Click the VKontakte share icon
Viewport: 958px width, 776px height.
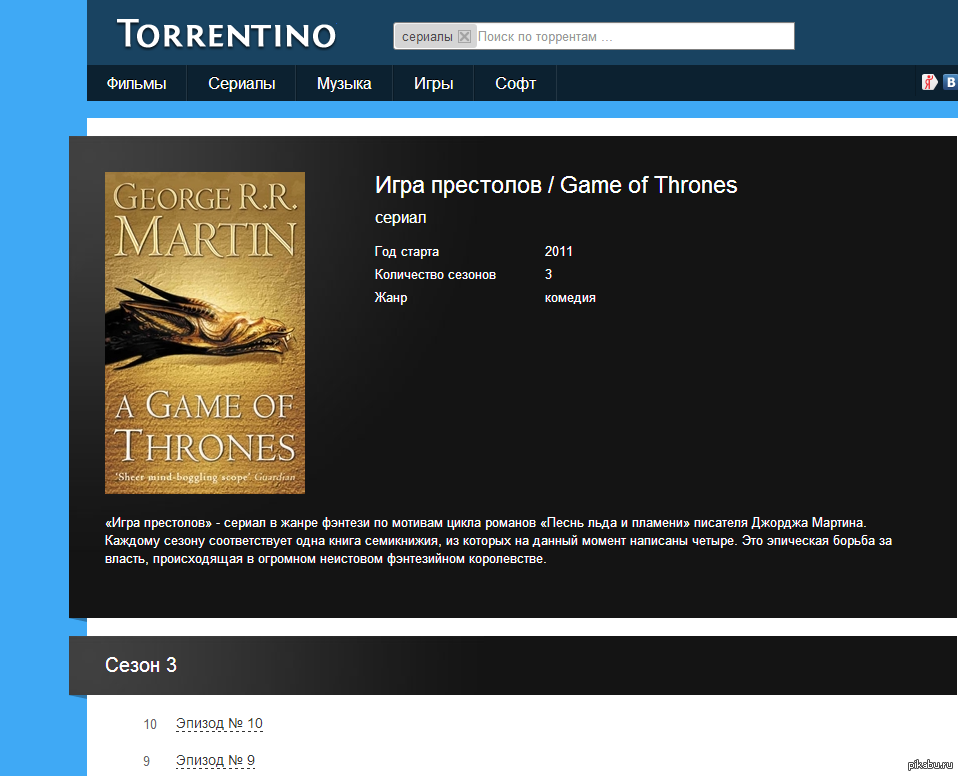pos(949,83)
